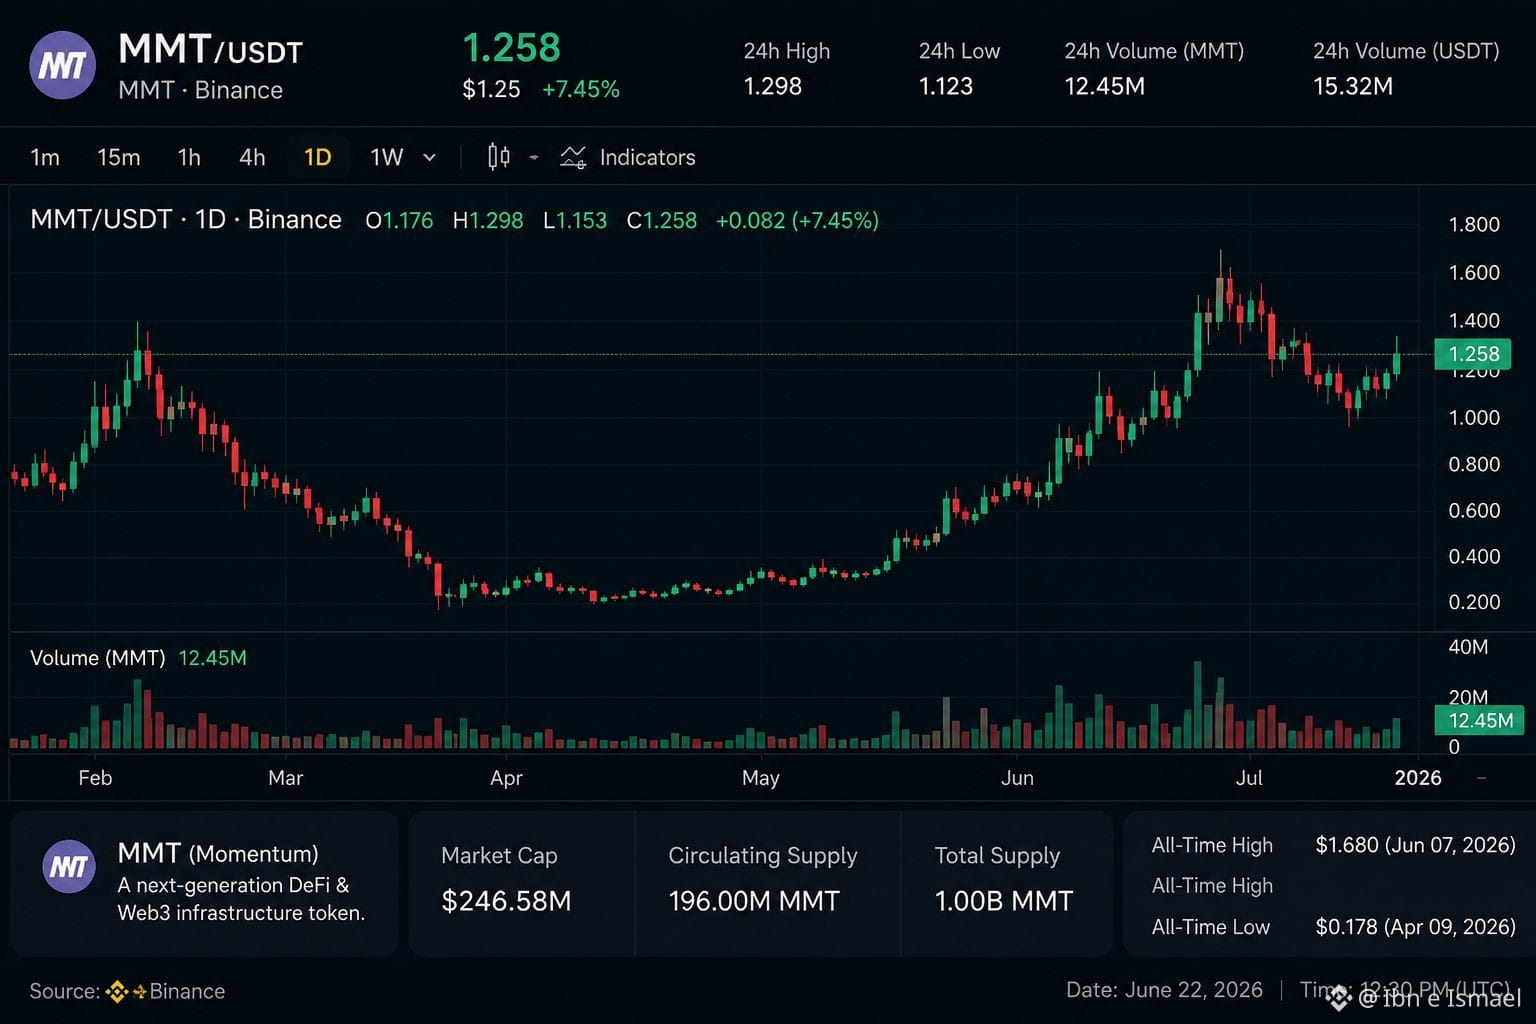Screen dimensions: 1536x1024
Task: Click the current price tag 1.258
Action: pyautogui.click(x=1472, y=354)
